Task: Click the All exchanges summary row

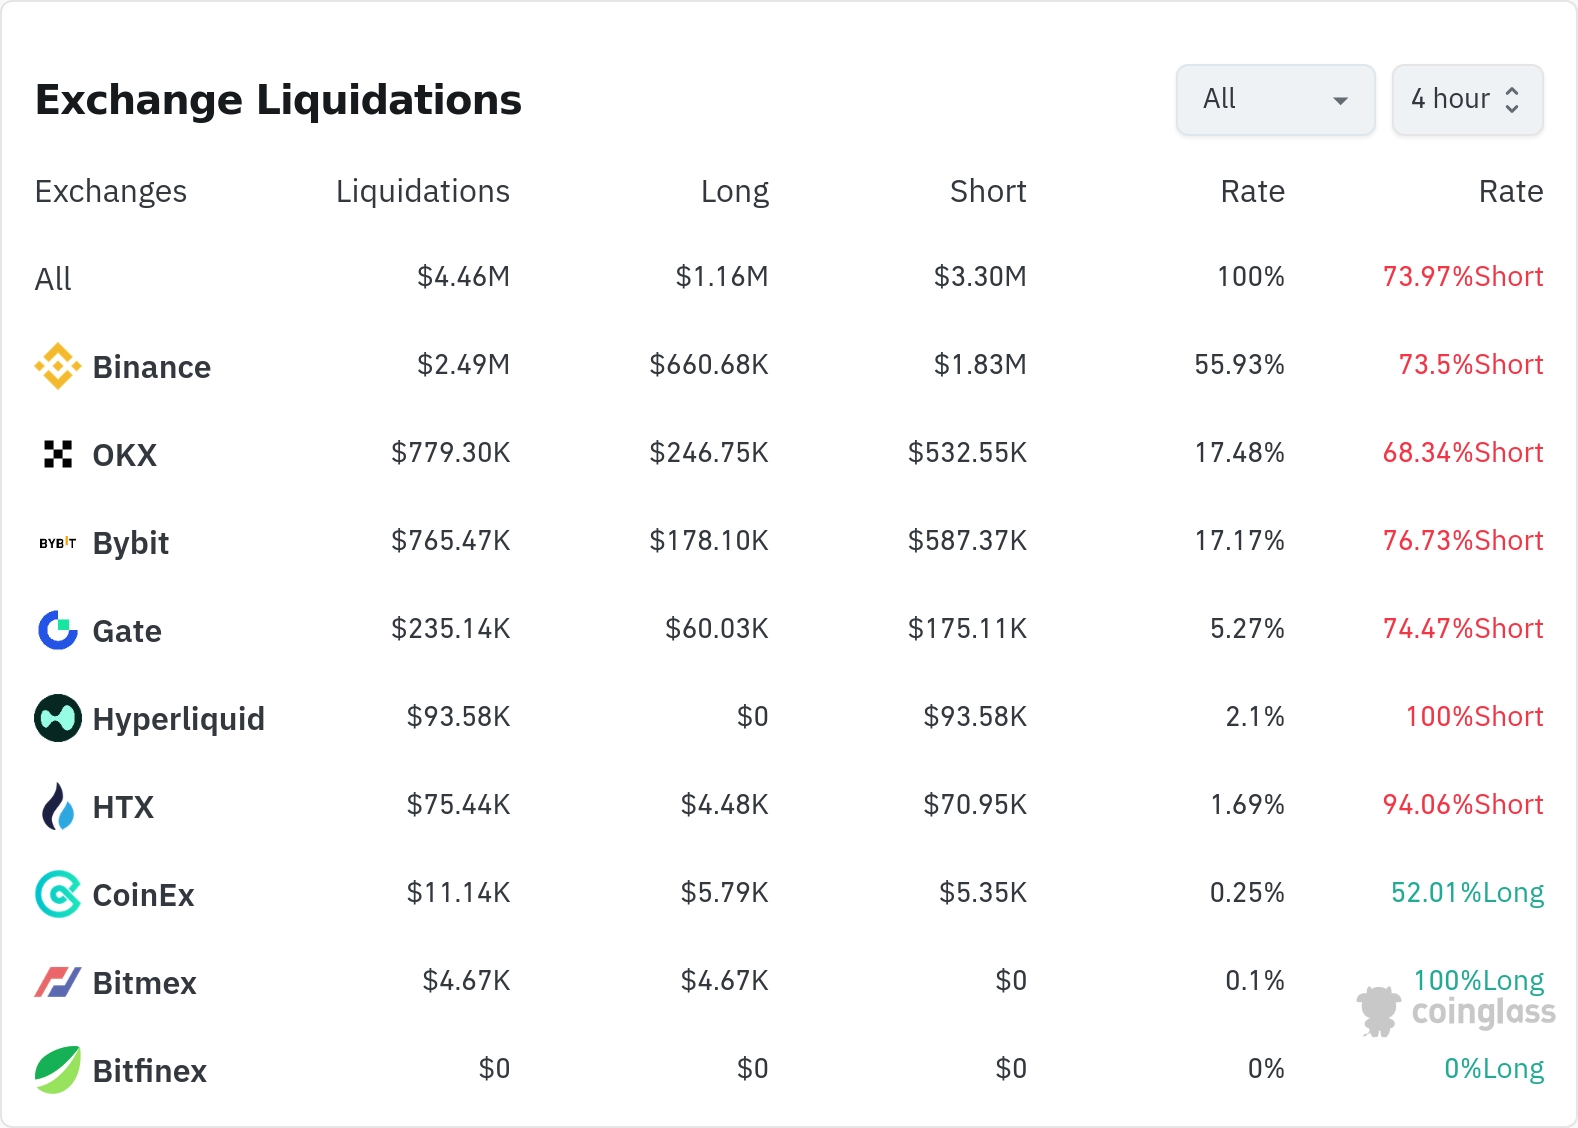Action: 54,279
